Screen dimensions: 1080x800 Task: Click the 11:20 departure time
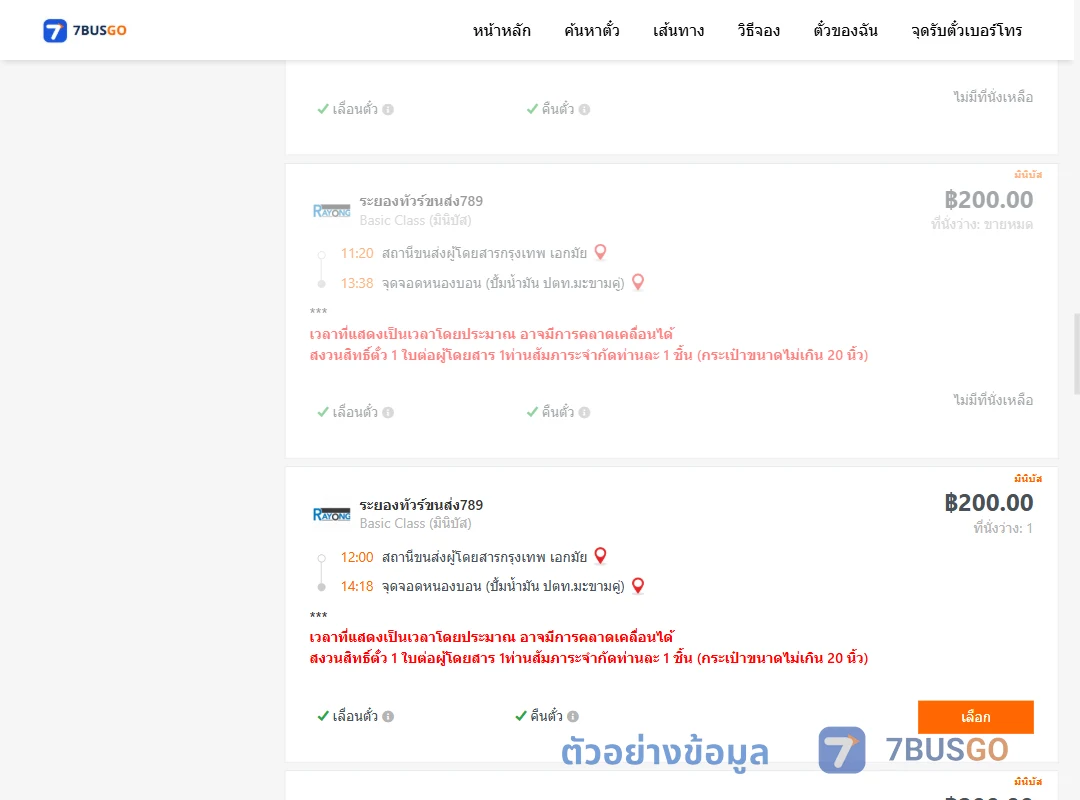pos(357,253)
